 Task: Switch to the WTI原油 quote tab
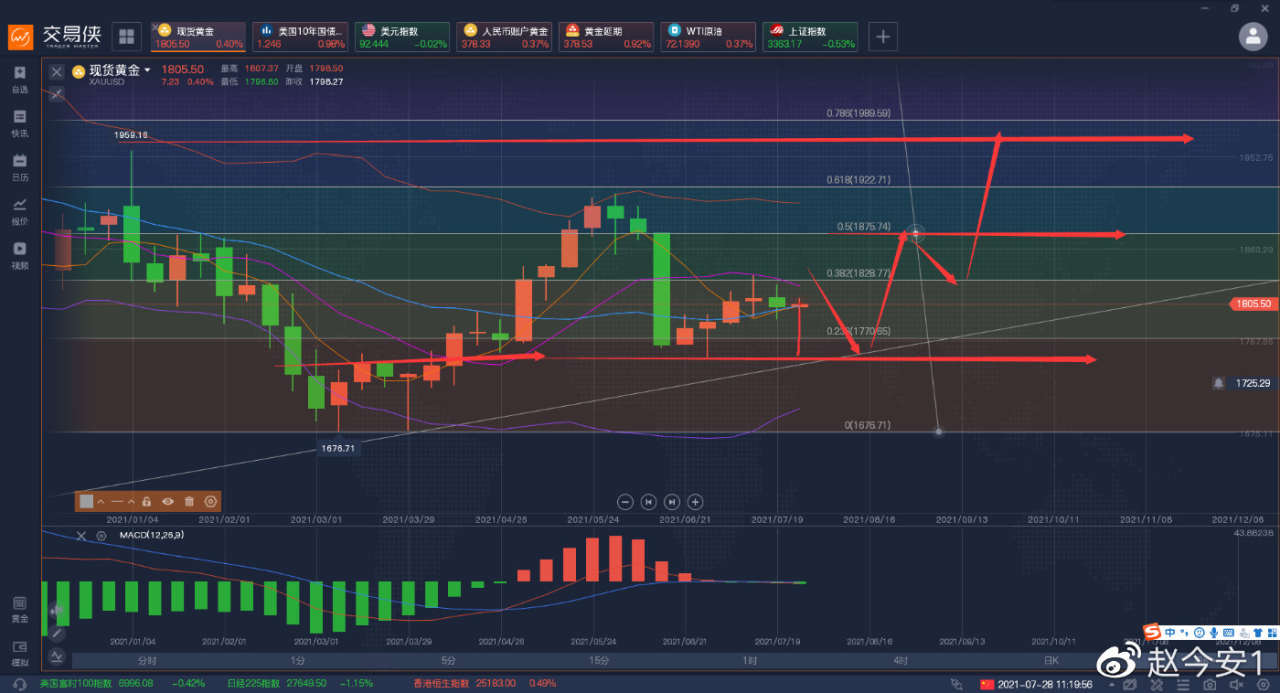pos(708,37)
